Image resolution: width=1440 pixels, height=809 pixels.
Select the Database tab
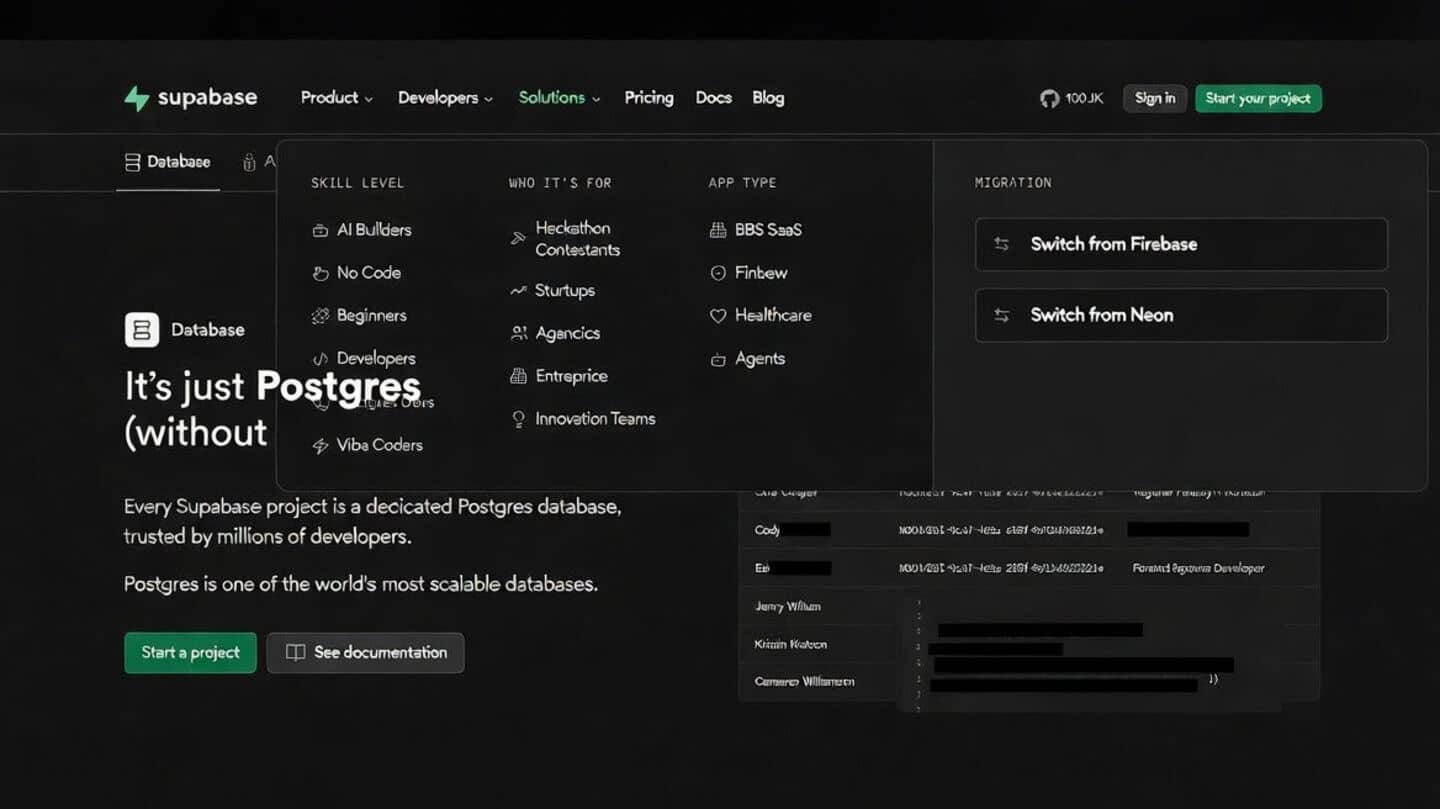168,162
